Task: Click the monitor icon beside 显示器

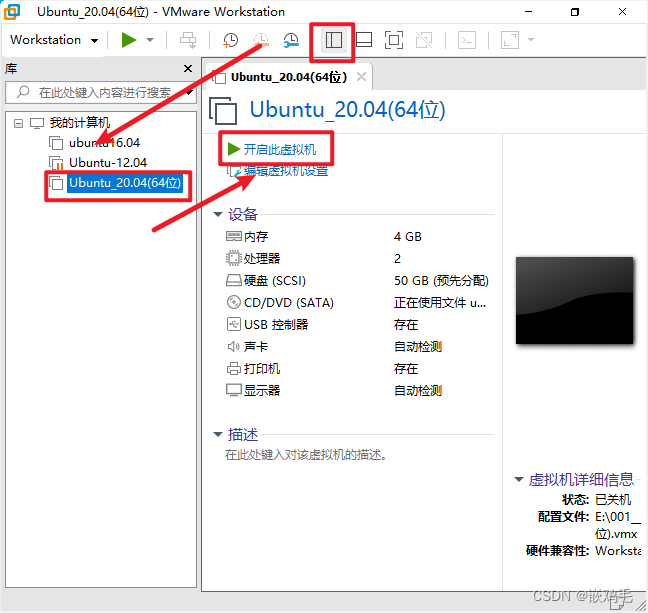Action: (x=233, y=390)
